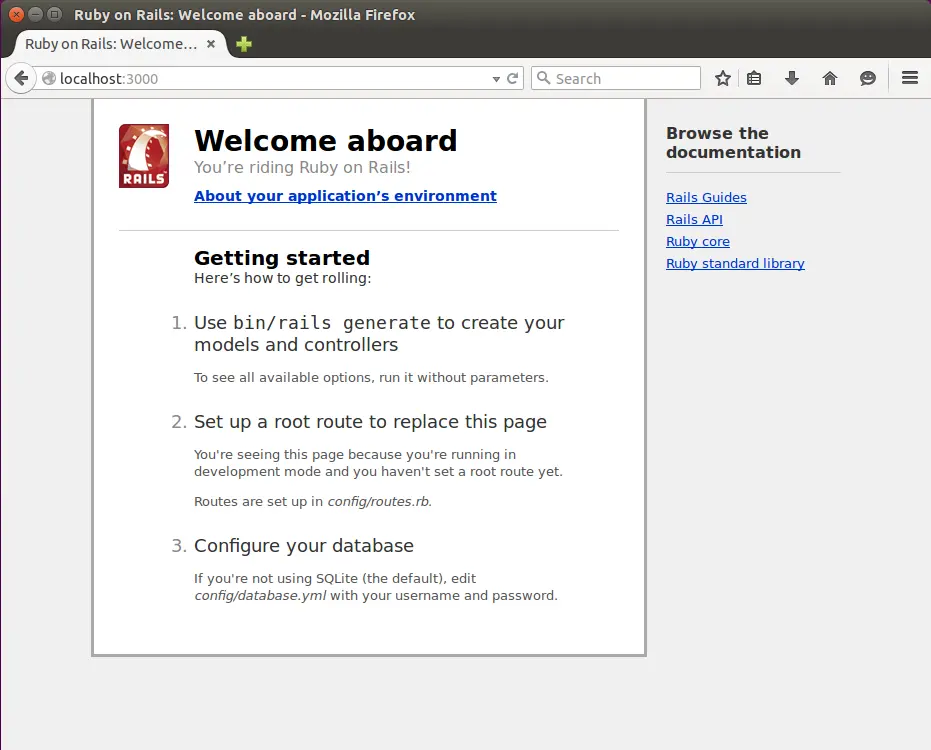The width and height of the screenshot is (931, 750).
Task: Go to the Firefox home page icon
Action: pyautogui.click(x=830, y=78)
